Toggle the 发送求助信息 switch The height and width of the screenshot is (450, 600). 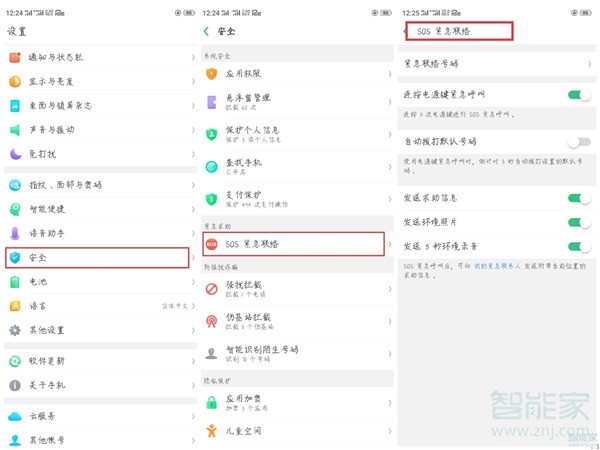[x=578, y=199]
